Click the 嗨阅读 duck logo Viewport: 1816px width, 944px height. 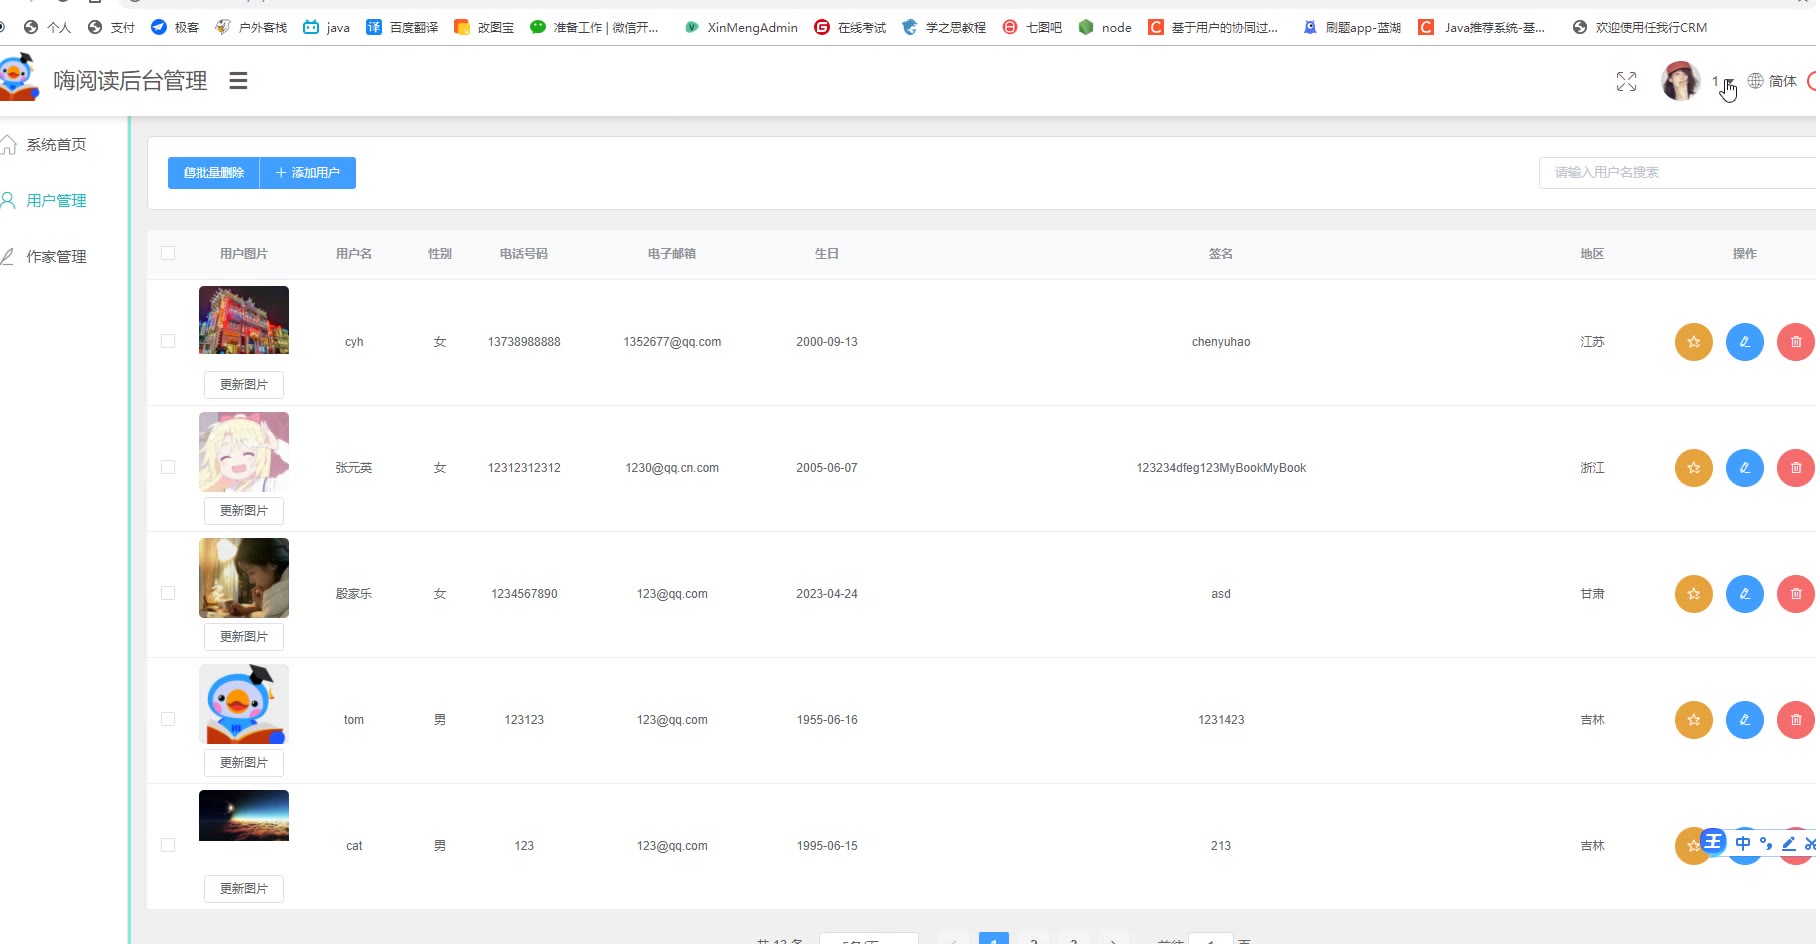click(18, 78)
